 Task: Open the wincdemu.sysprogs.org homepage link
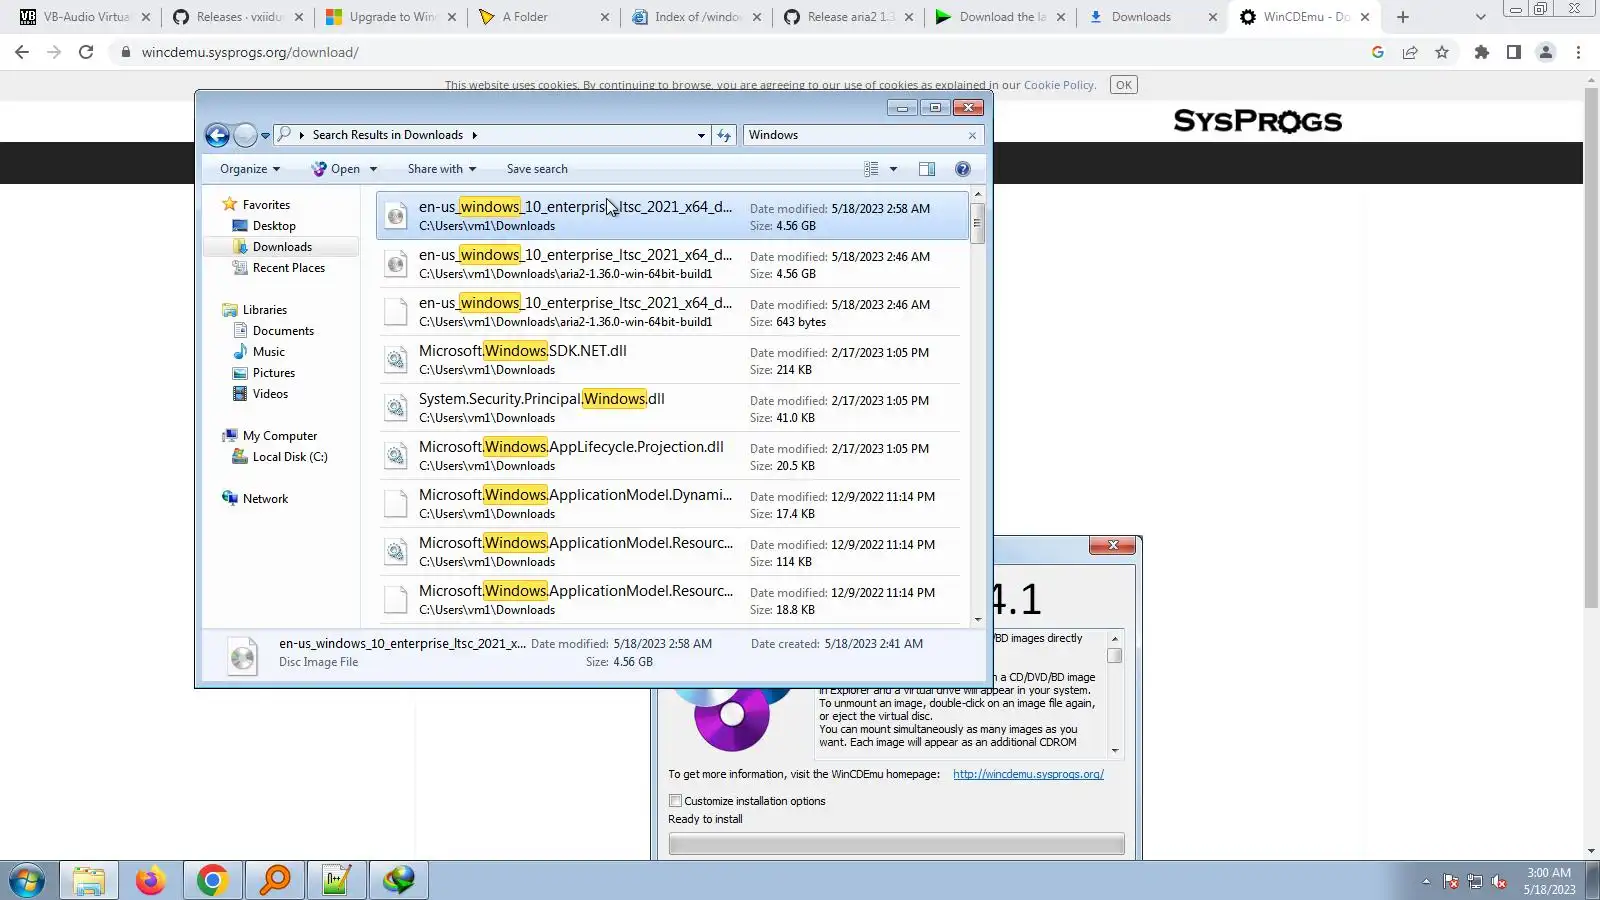[1028, 774]
